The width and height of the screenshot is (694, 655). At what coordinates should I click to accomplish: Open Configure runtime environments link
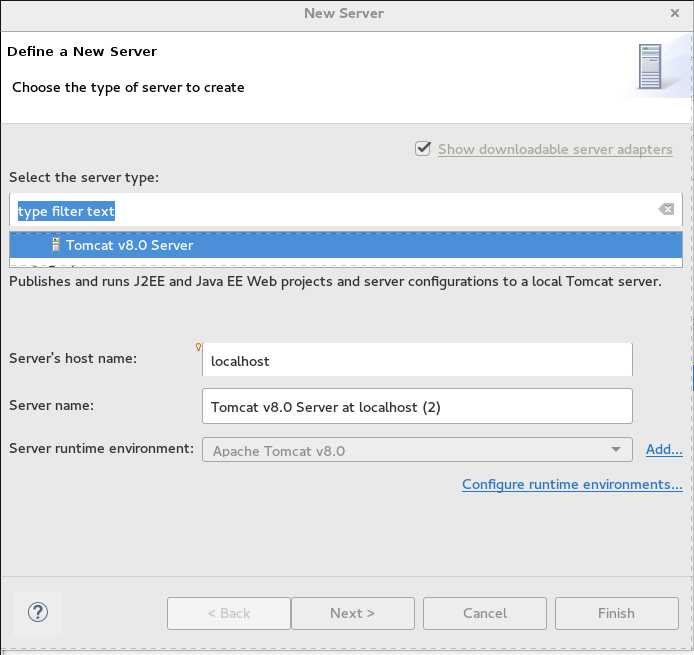click(572, 485)
